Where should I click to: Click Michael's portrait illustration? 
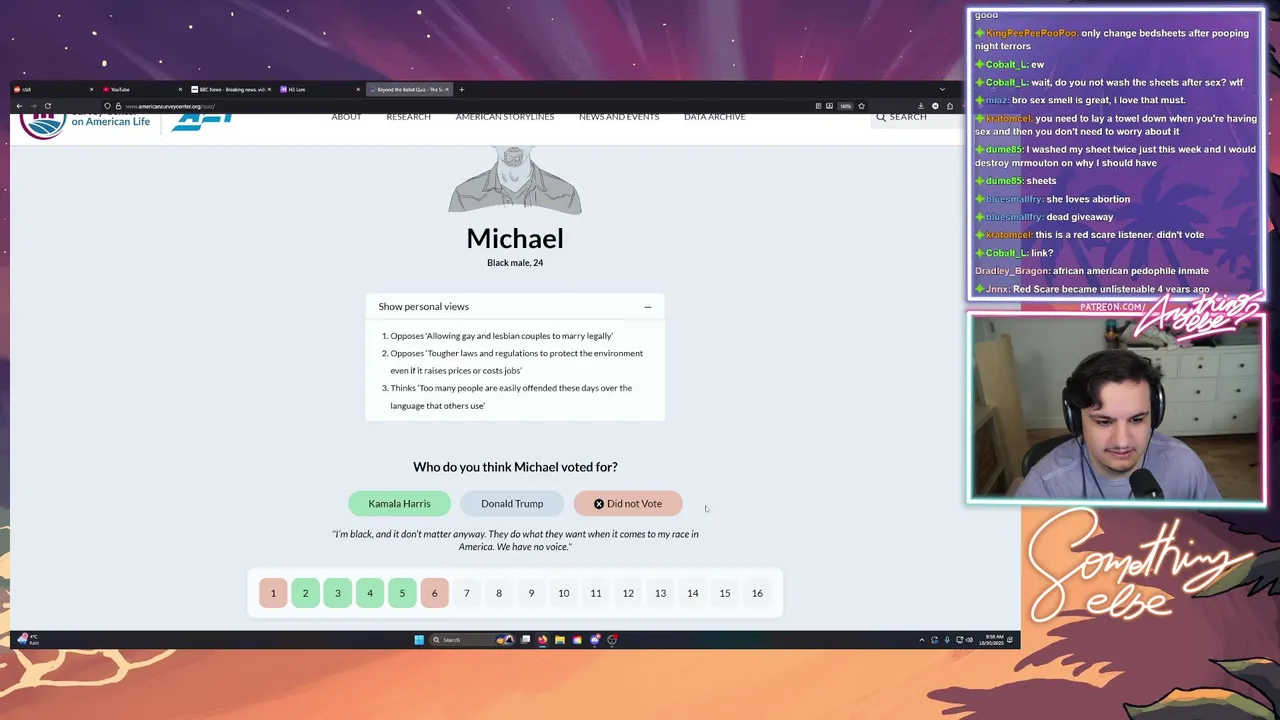coord(515,180)
